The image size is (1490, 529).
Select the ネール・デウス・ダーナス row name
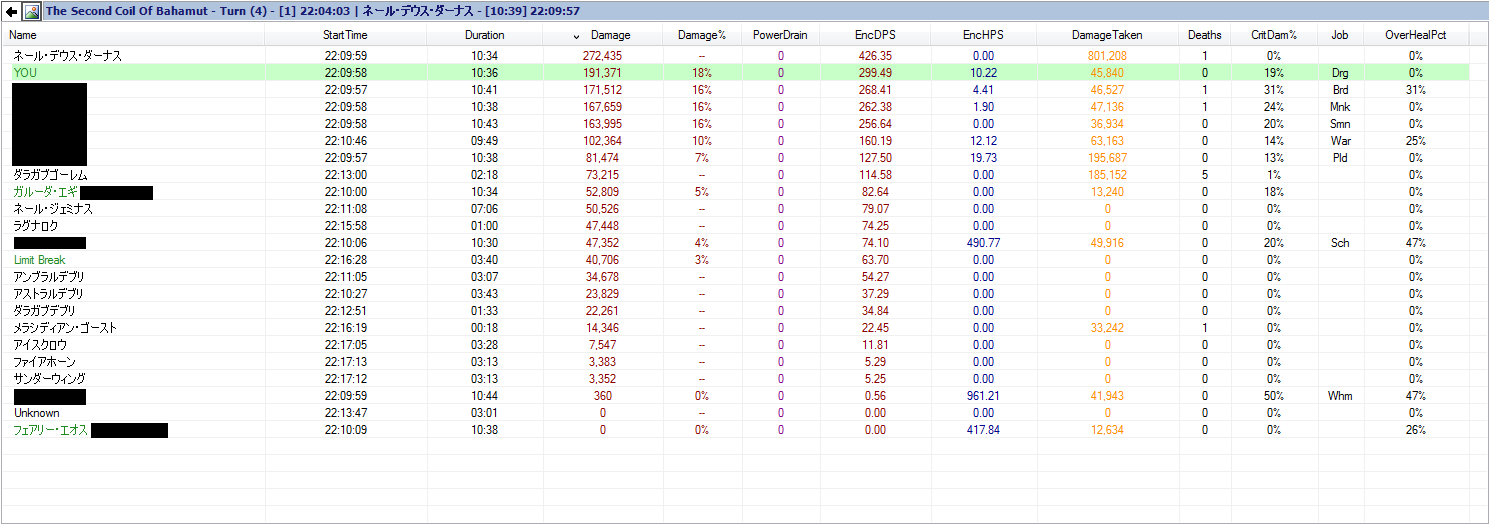point(68,56)
